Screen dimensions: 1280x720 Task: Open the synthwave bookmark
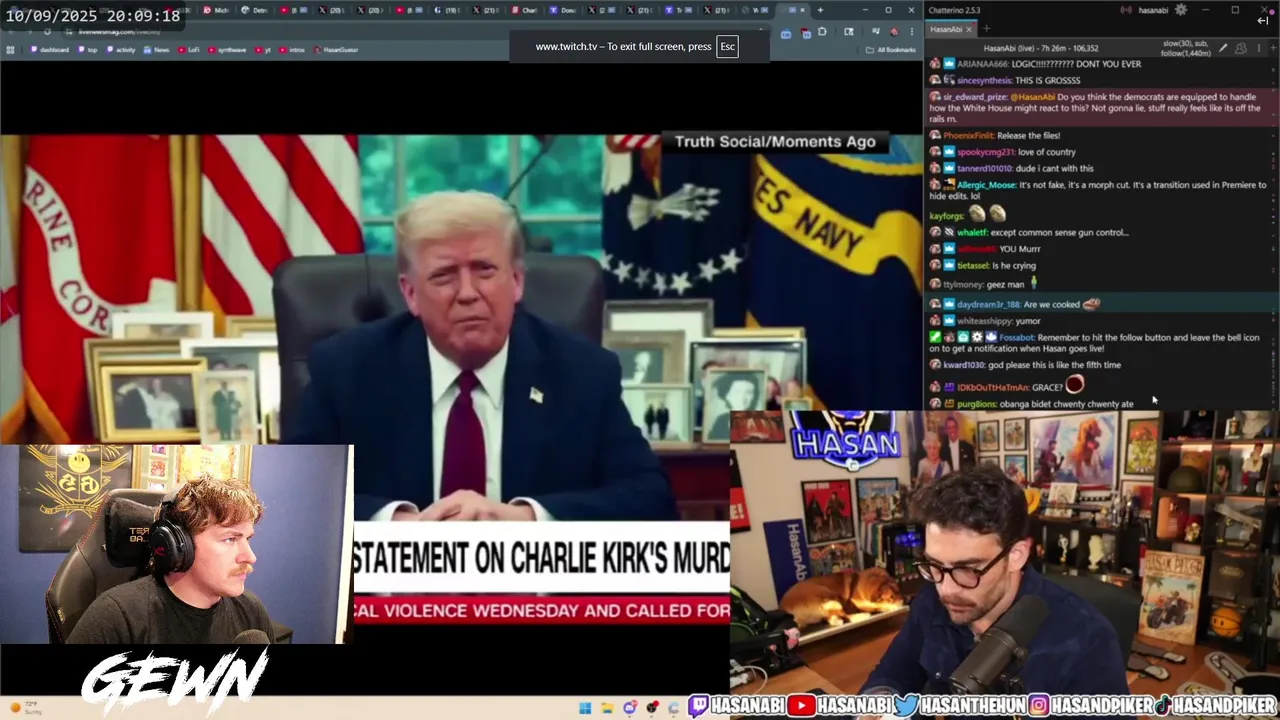pos(226,49)
